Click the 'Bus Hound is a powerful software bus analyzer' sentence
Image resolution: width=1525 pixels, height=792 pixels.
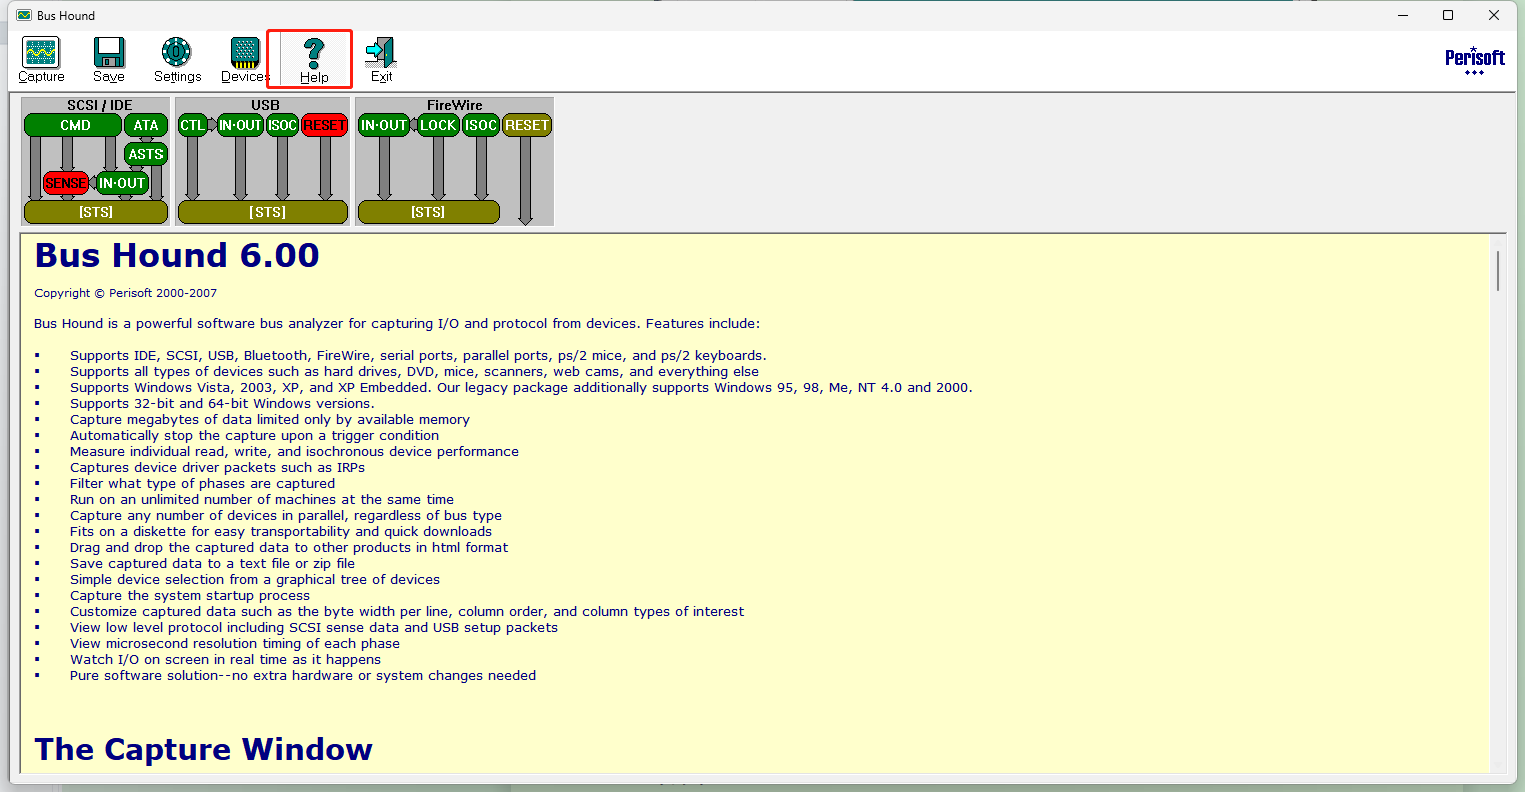pos(397,323)
